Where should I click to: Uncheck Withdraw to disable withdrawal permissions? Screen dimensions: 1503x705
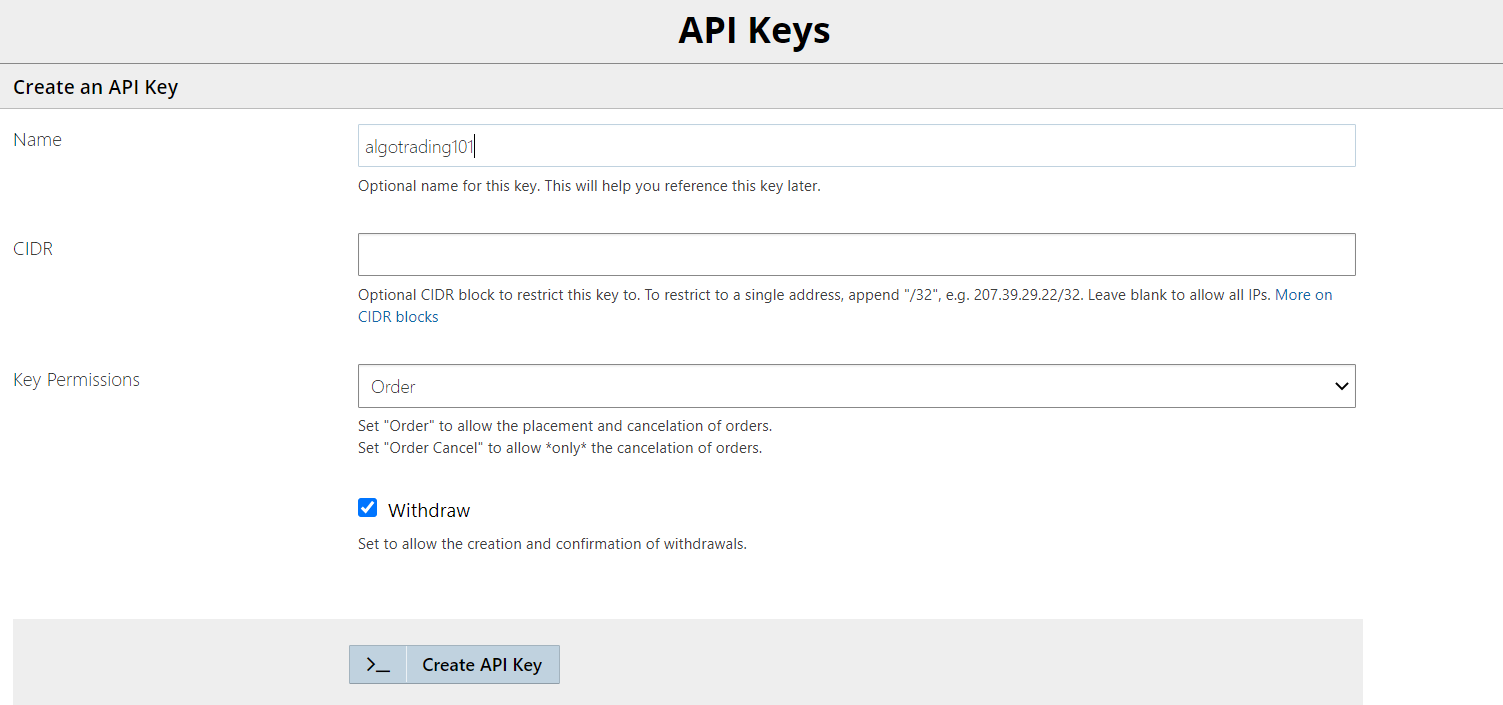(x=368, y=507)
